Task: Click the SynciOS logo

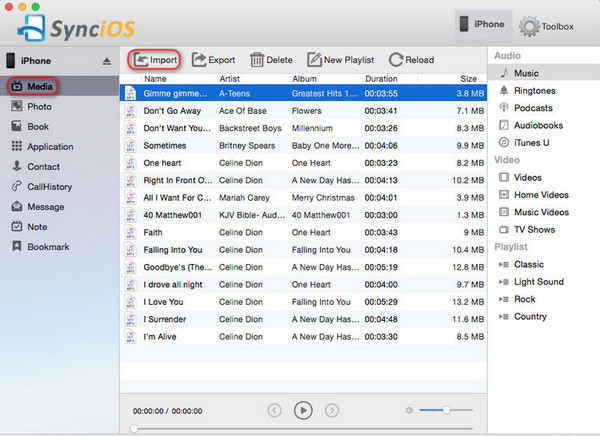Action: click(76, 28)
